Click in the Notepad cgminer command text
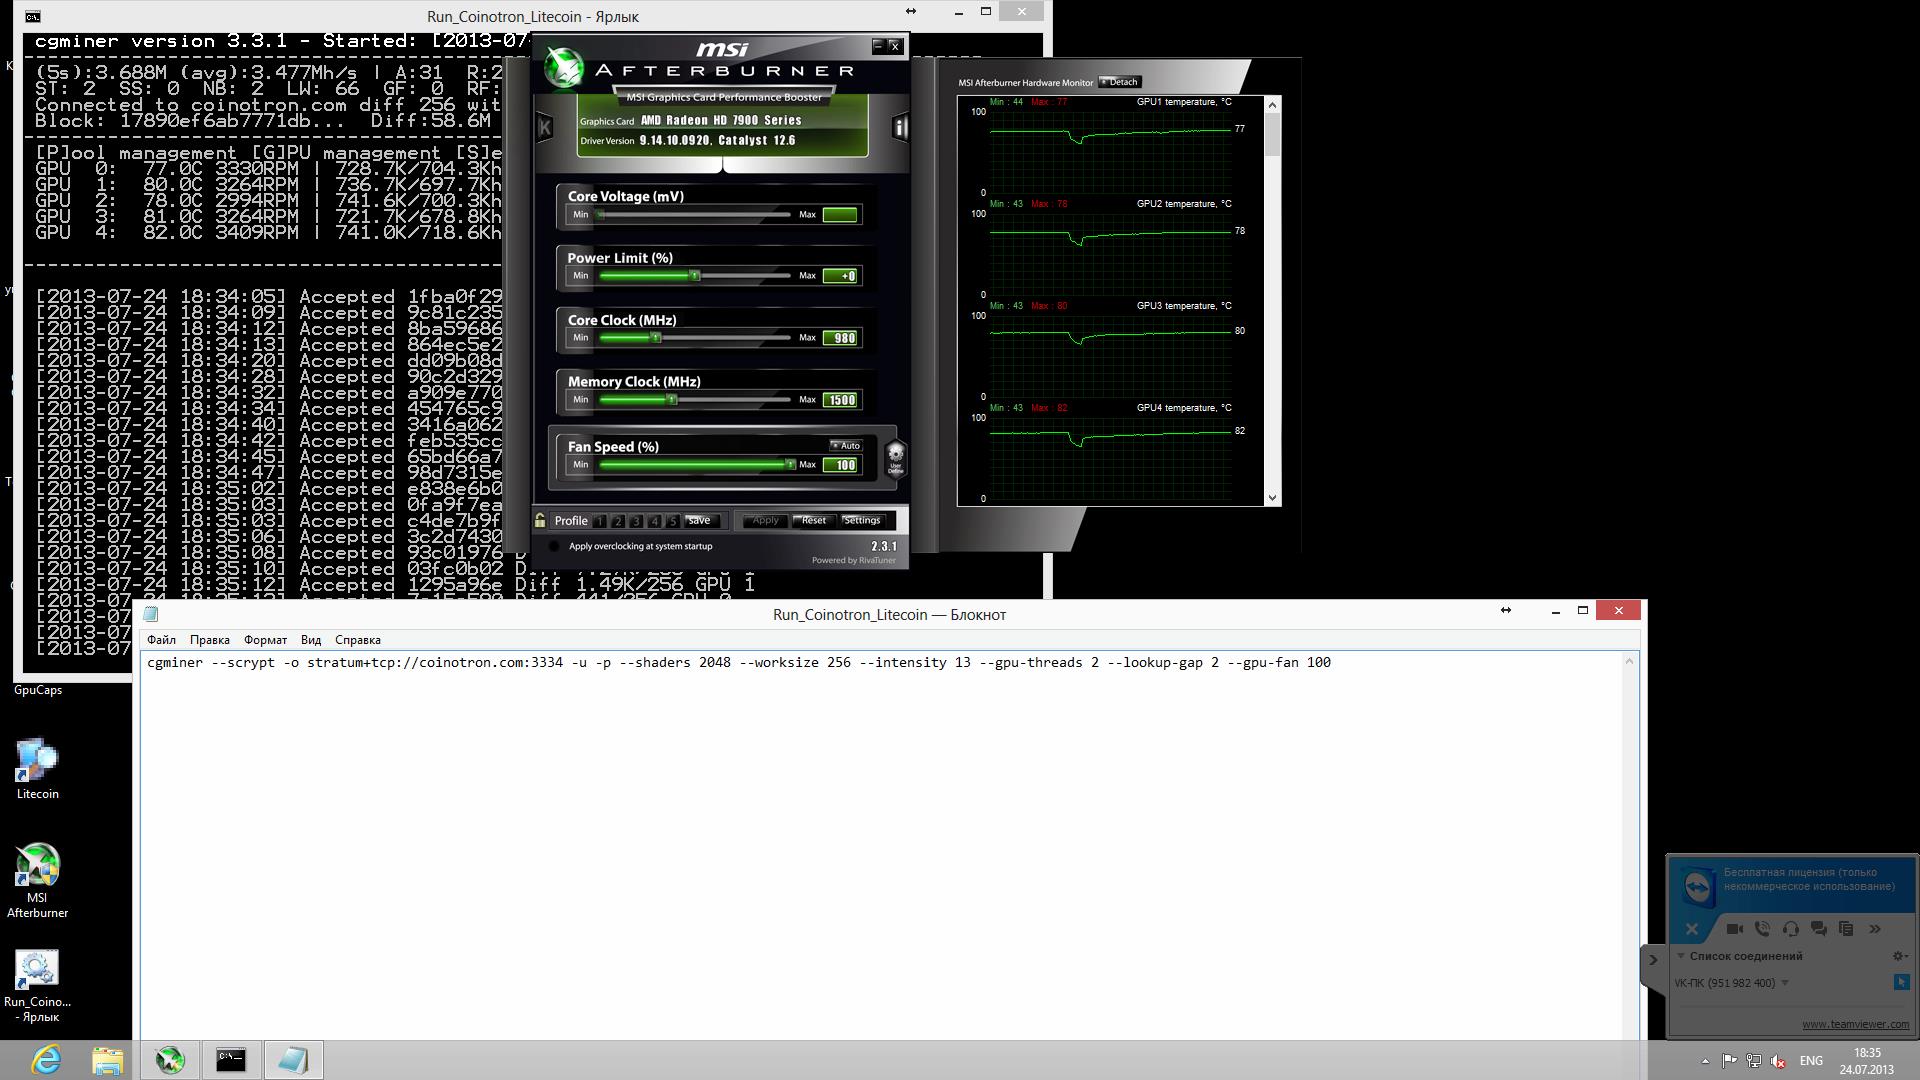The width and height of the screenshot is (1920, 1080). pos(738,662)
